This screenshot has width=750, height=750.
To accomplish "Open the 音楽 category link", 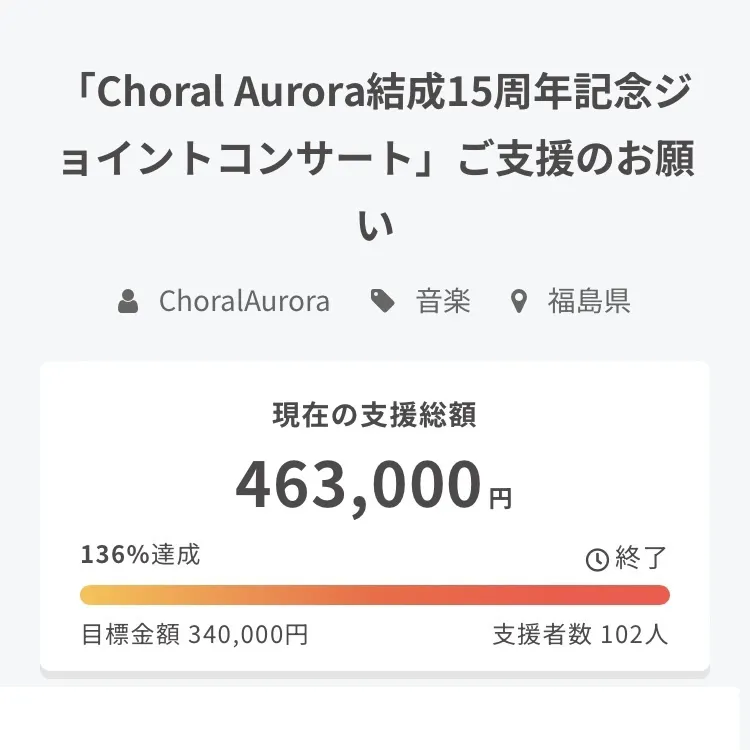I will pos(443,301).
